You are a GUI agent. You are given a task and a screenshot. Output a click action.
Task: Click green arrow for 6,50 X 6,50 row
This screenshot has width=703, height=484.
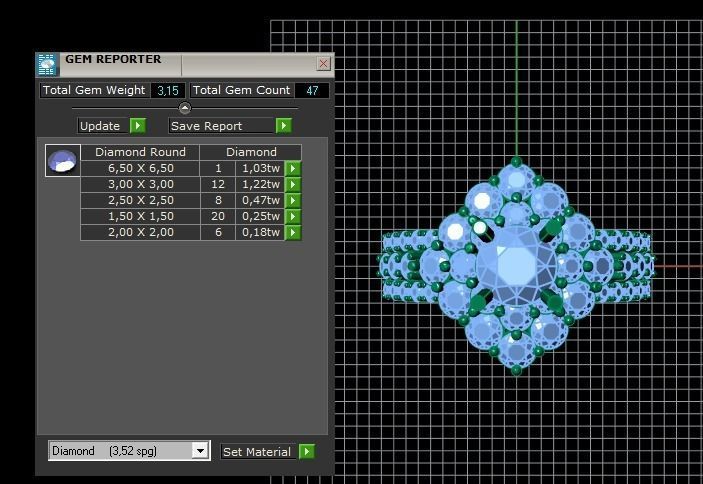coord(293,169)
